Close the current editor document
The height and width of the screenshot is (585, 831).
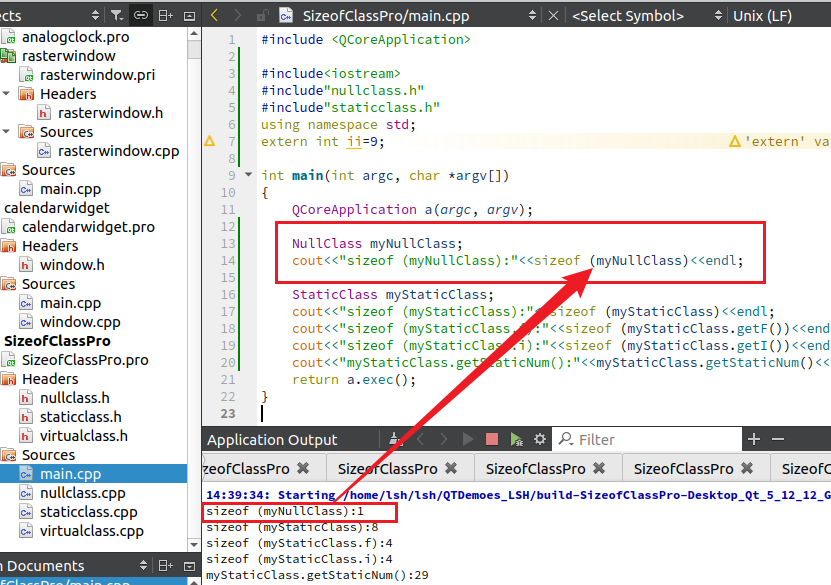click(553, 16)
